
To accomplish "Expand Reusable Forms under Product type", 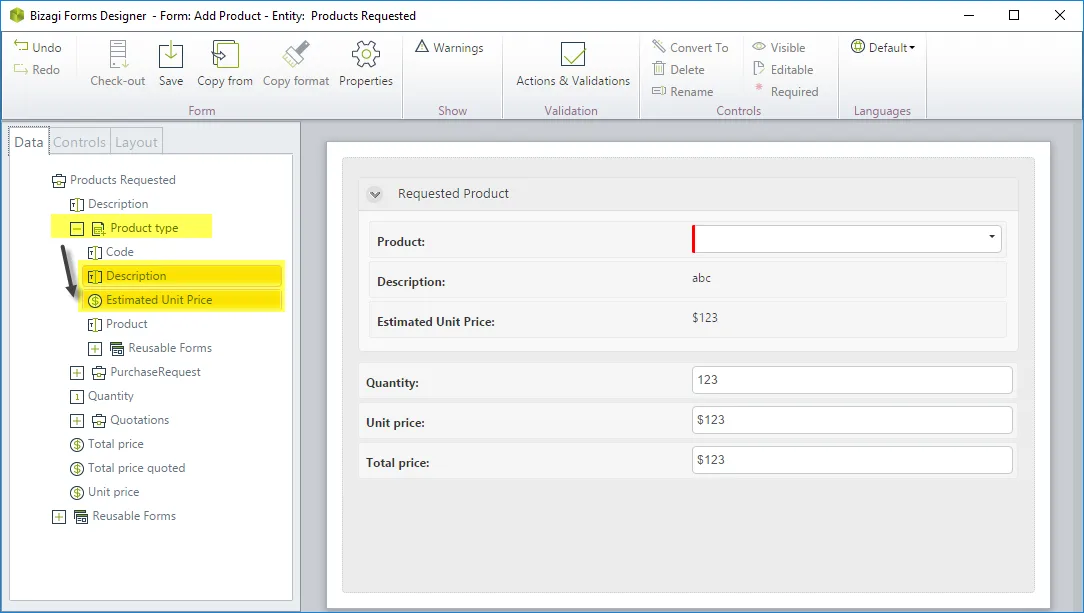I will click(95, 348).
